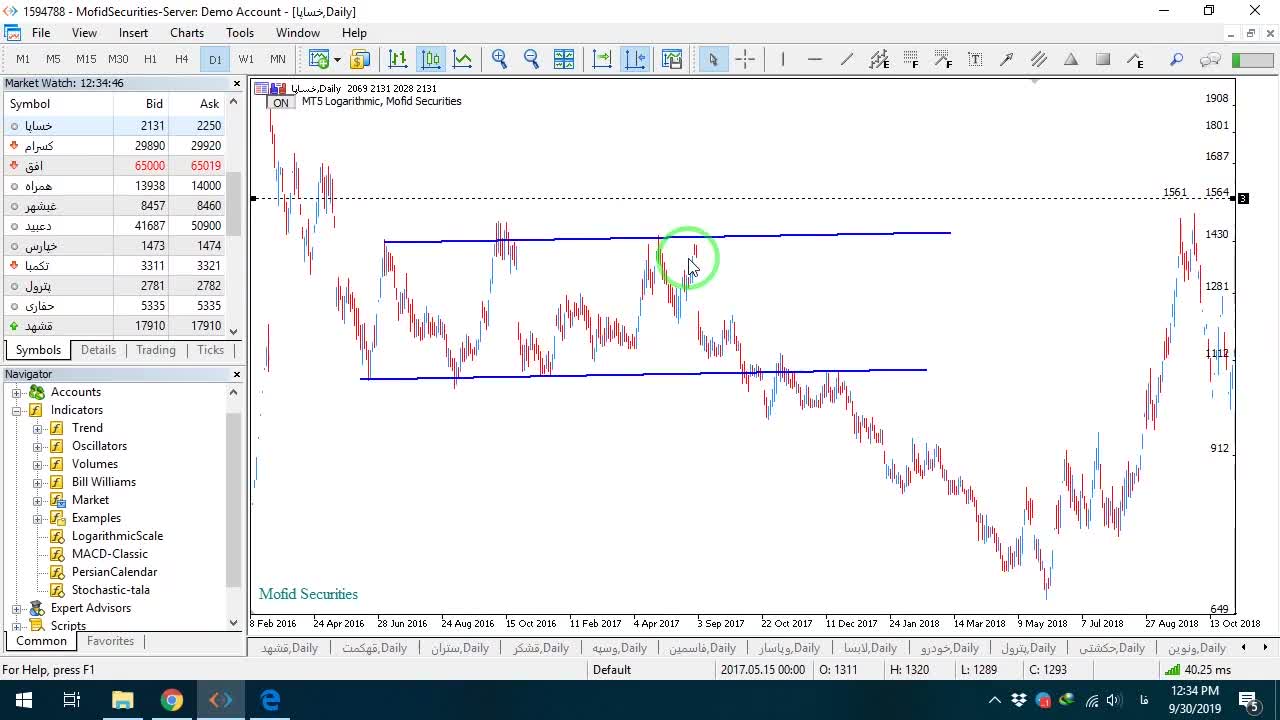Close the Market Watch panel
The image size is (1280, 720).
click(237, 84)
